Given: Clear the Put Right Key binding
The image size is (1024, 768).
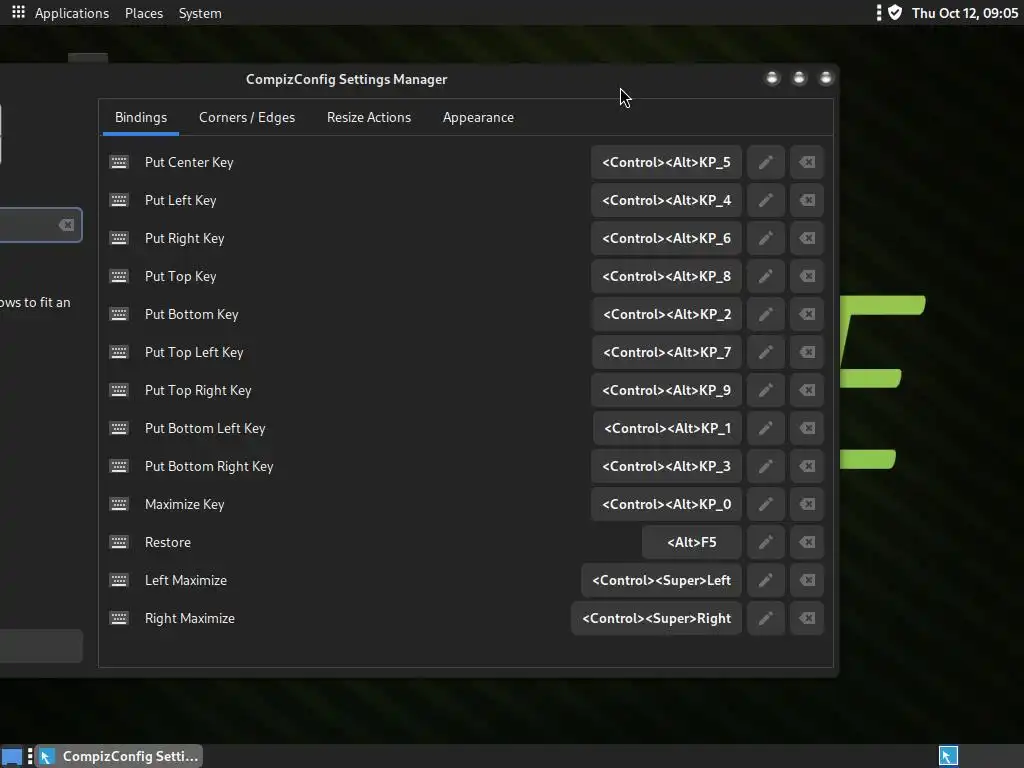Looking at the screenshot, I should [x=807, y=238].
